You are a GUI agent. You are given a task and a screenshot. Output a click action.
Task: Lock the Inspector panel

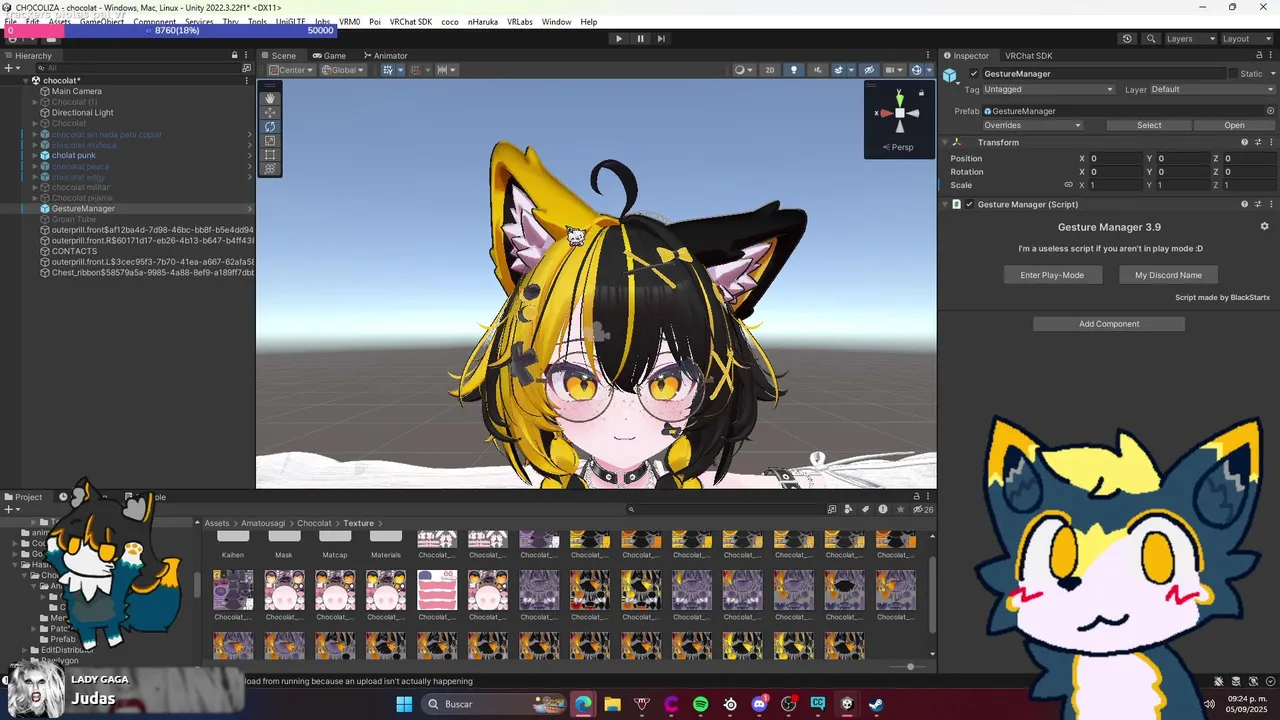click(x=1260, y=56)
